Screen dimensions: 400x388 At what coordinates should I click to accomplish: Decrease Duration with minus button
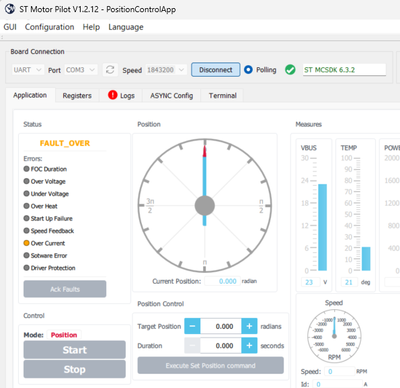(x=192, y=346)
